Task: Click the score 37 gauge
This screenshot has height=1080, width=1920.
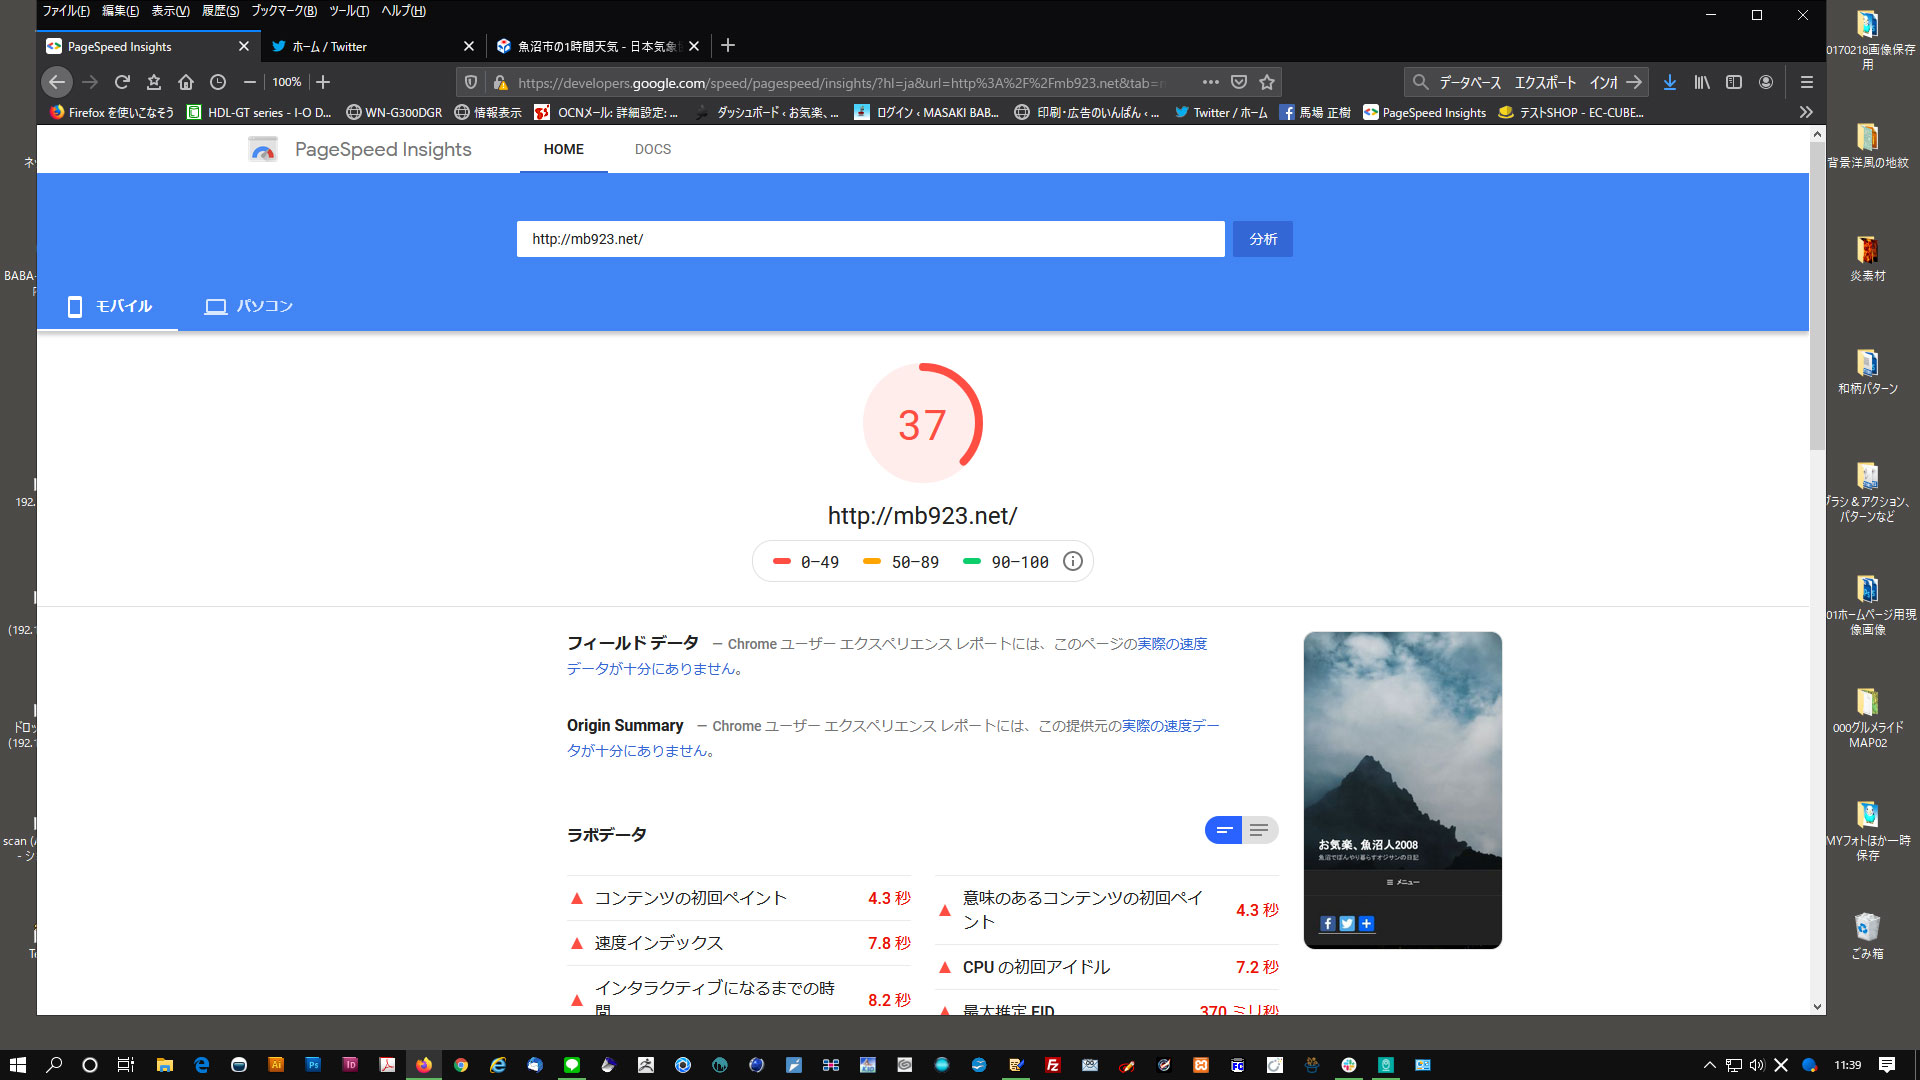Action: [922, 424]
